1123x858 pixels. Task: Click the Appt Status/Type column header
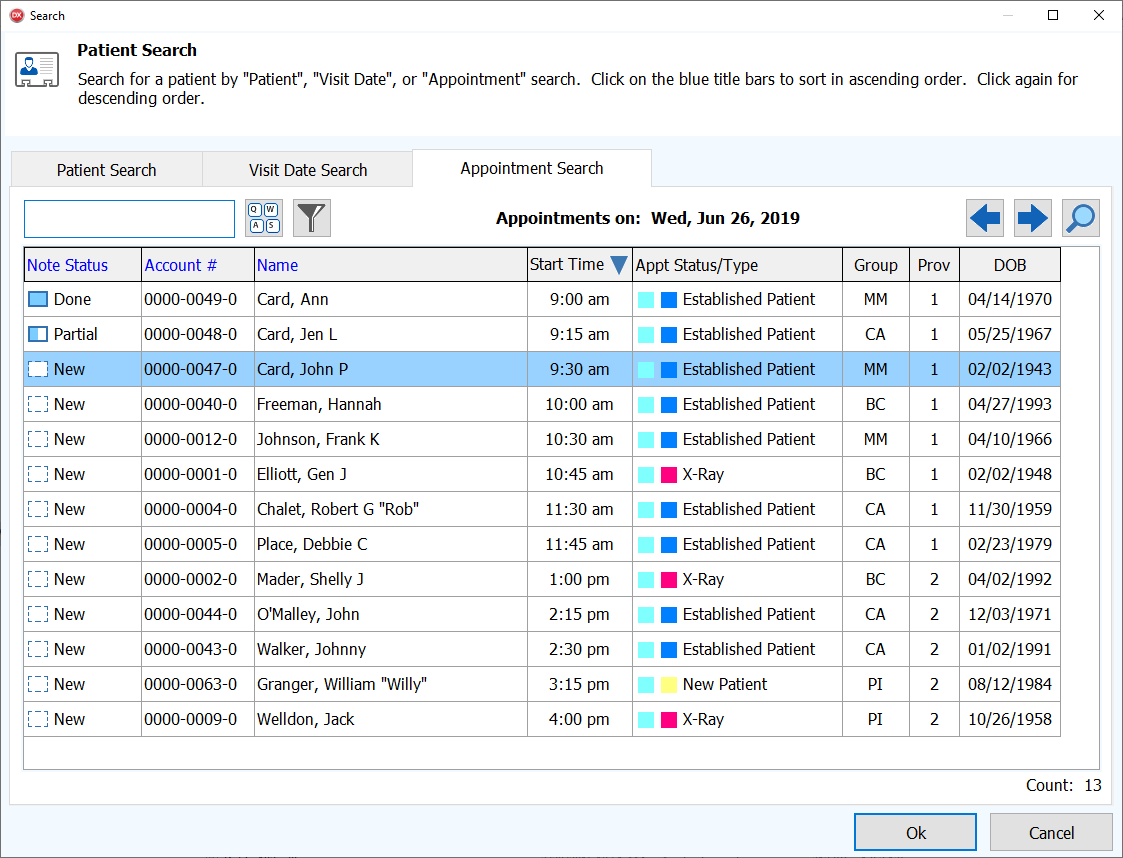pyautogui.click(x=738, y=265)
